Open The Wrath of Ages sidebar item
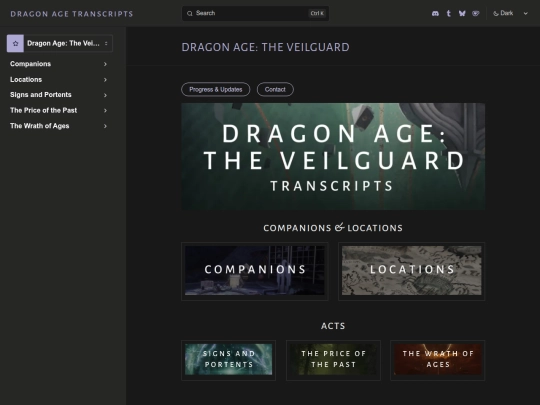This screenshot has width=540, height=405. (40, 126)
